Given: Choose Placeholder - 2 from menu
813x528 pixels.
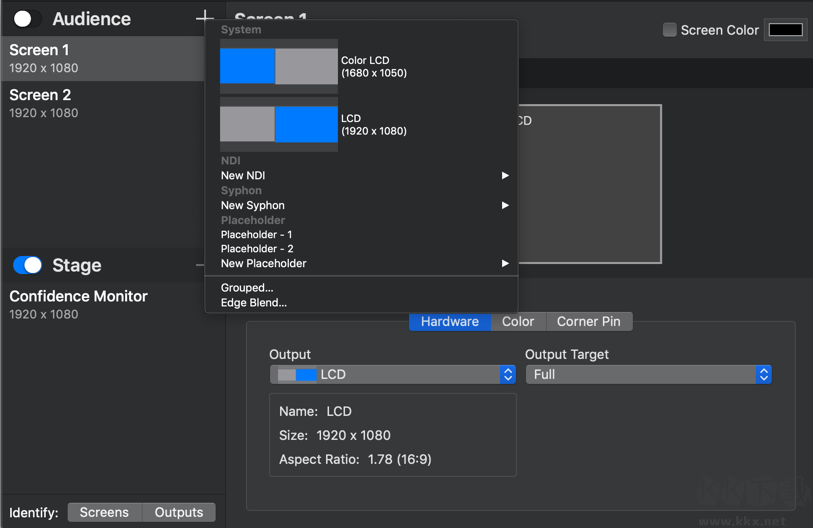Looking at the screenshot, I should (257, 248).
